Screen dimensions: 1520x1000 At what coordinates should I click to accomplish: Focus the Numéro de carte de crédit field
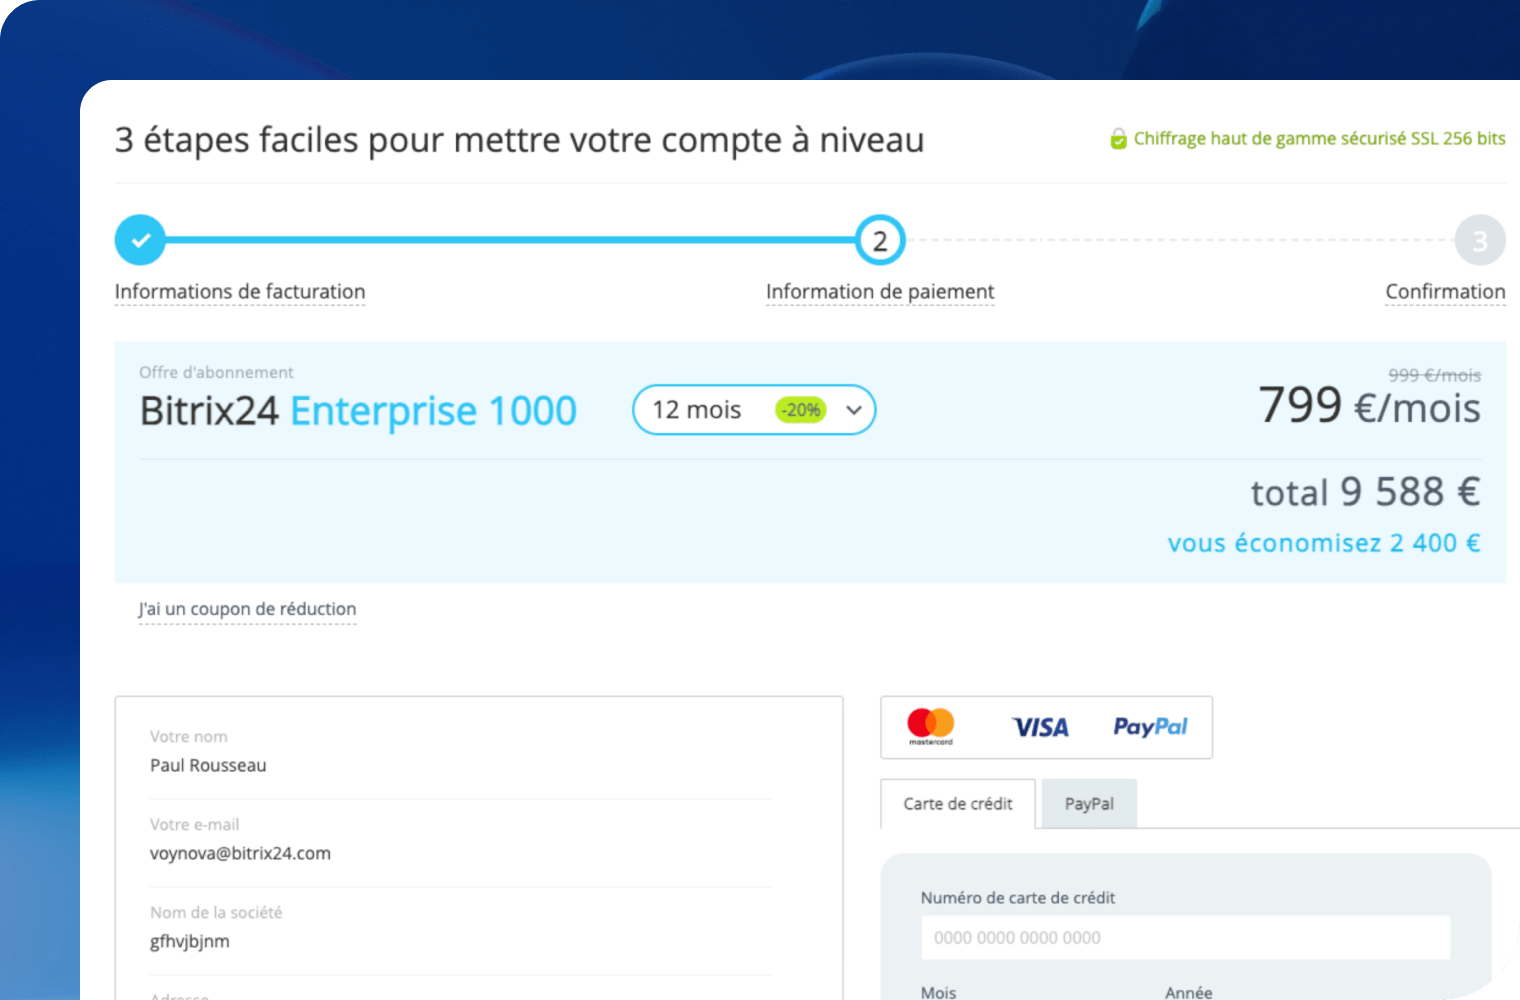pyautogui.click(x=1185, y=938)
